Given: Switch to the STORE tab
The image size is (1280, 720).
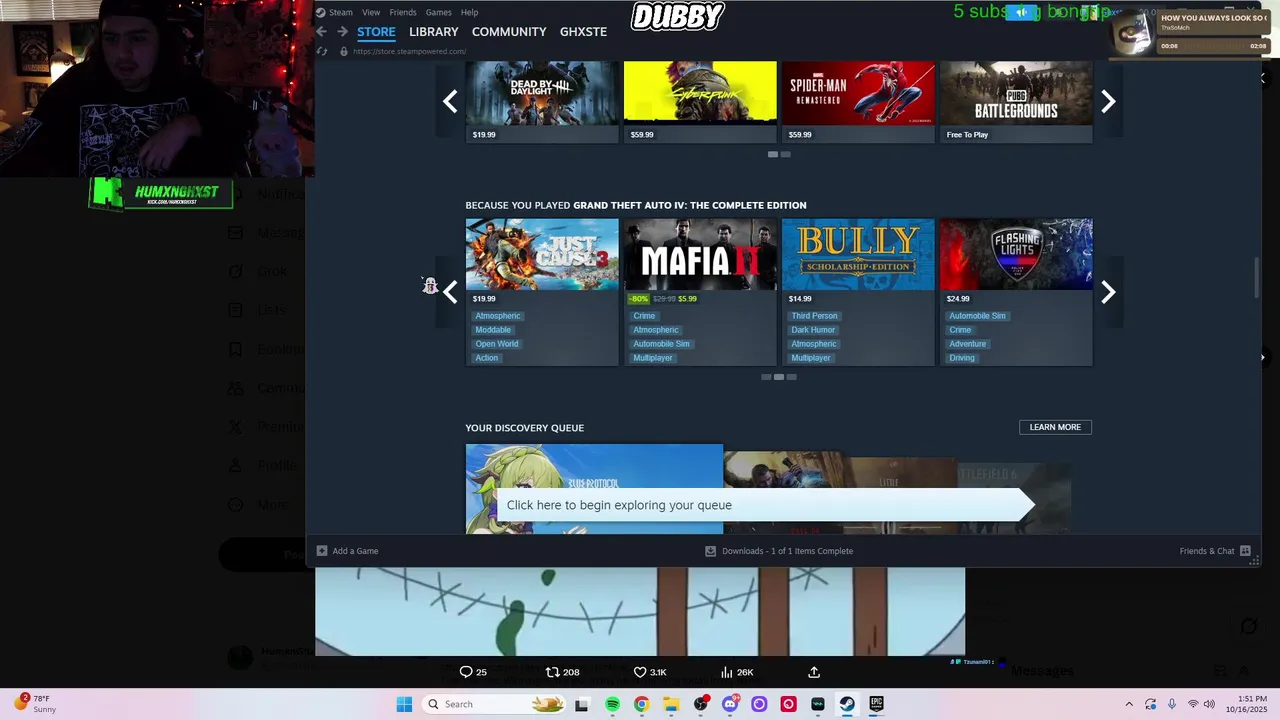Looking at the screenshot, I should pos(376,32).
